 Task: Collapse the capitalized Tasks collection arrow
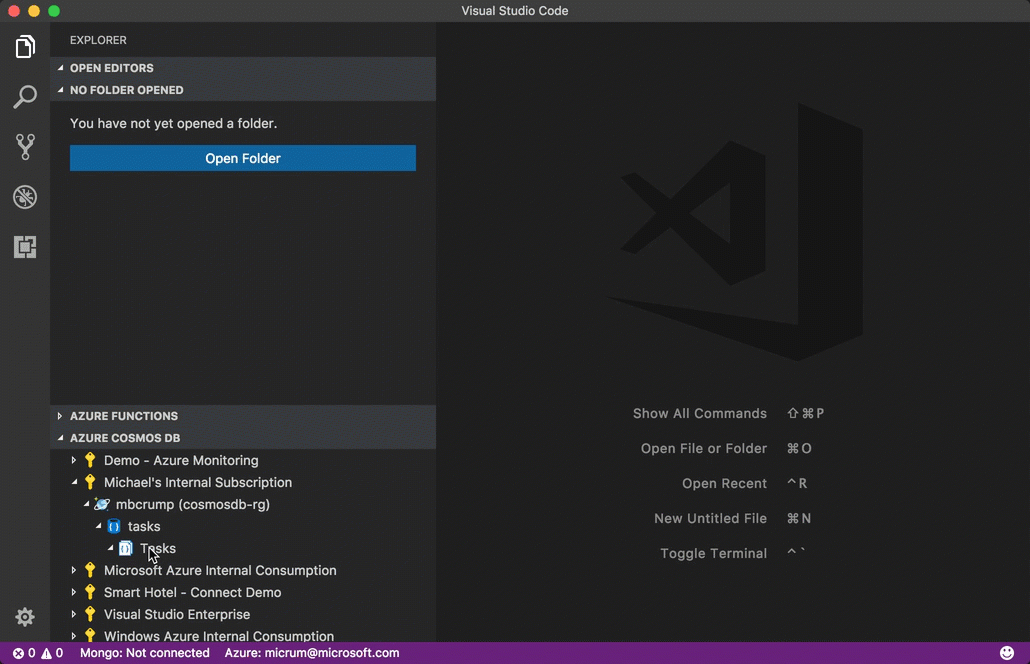pyautogui.click(x=110, y=548)
